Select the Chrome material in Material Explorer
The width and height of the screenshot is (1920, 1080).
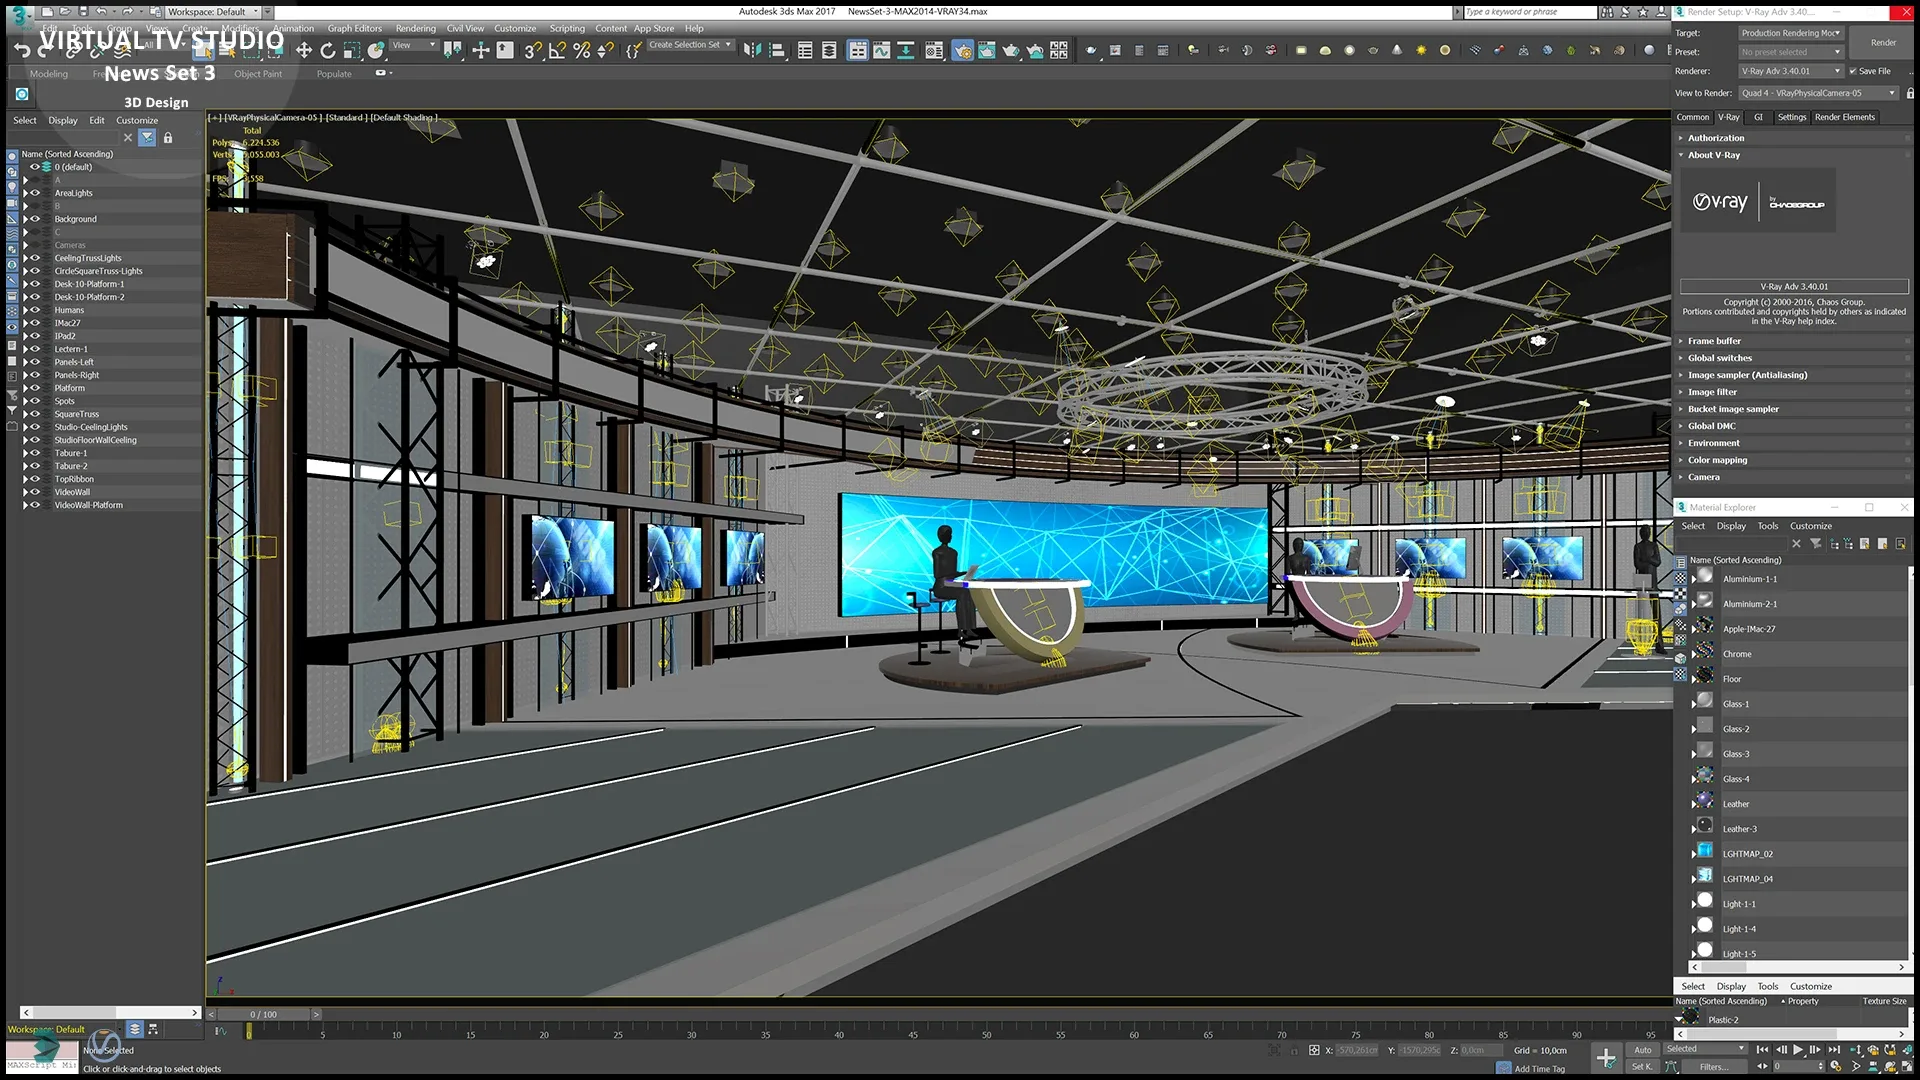pos(1737,653)
